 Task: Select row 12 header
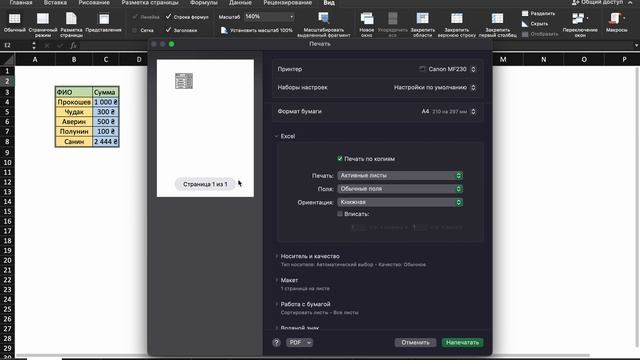click(x=7, y=182)
